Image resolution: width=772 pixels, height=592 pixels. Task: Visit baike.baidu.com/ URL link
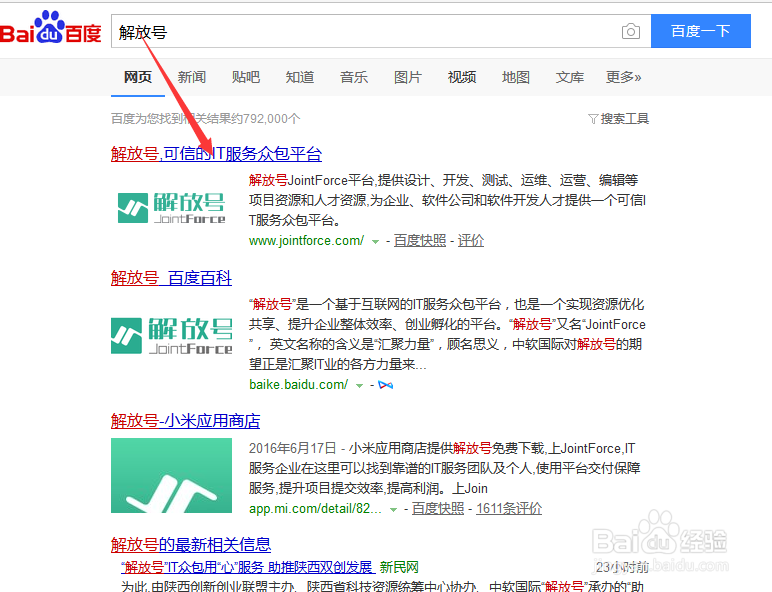298,385
